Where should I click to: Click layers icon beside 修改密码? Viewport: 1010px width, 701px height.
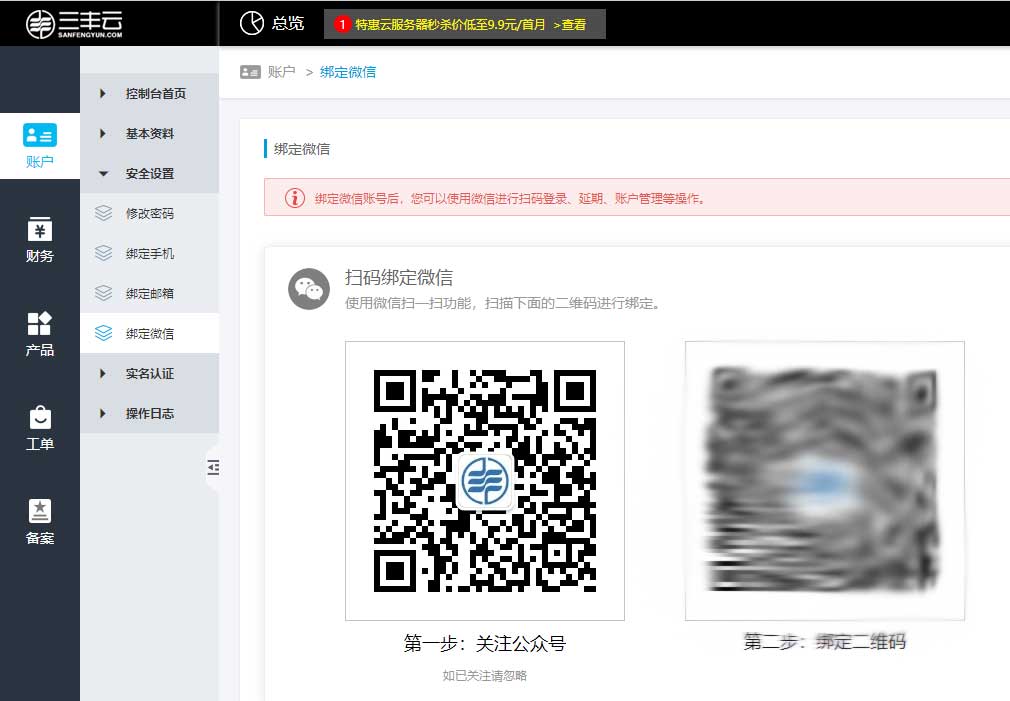[104, 213]
